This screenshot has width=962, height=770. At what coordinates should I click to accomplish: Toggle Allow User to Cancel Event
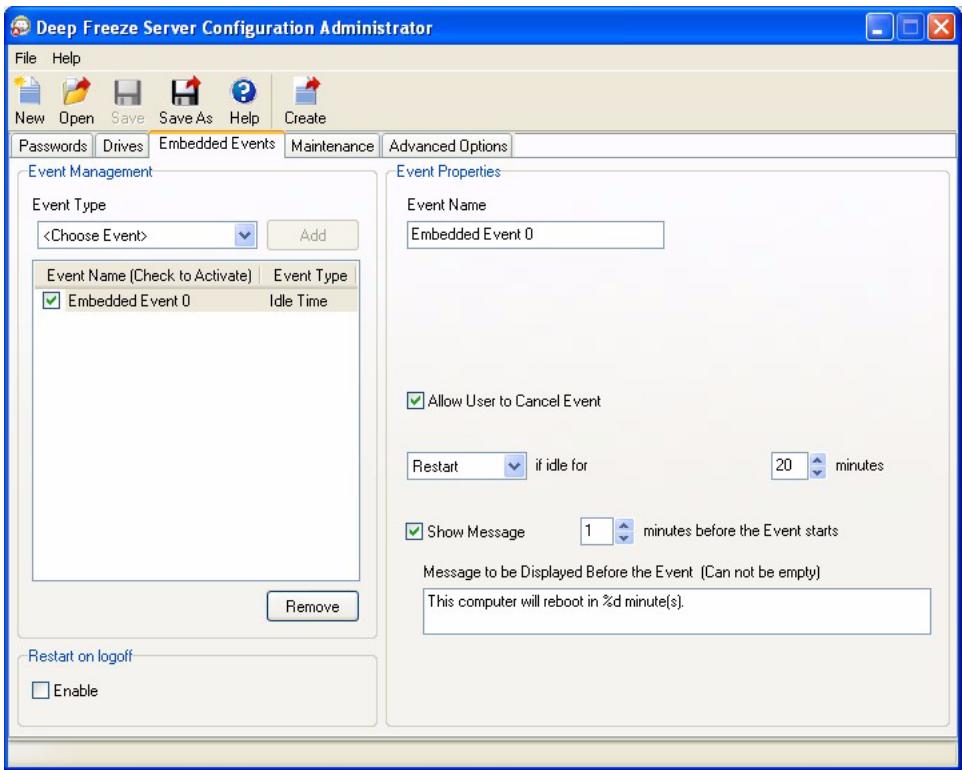point(415,401)
